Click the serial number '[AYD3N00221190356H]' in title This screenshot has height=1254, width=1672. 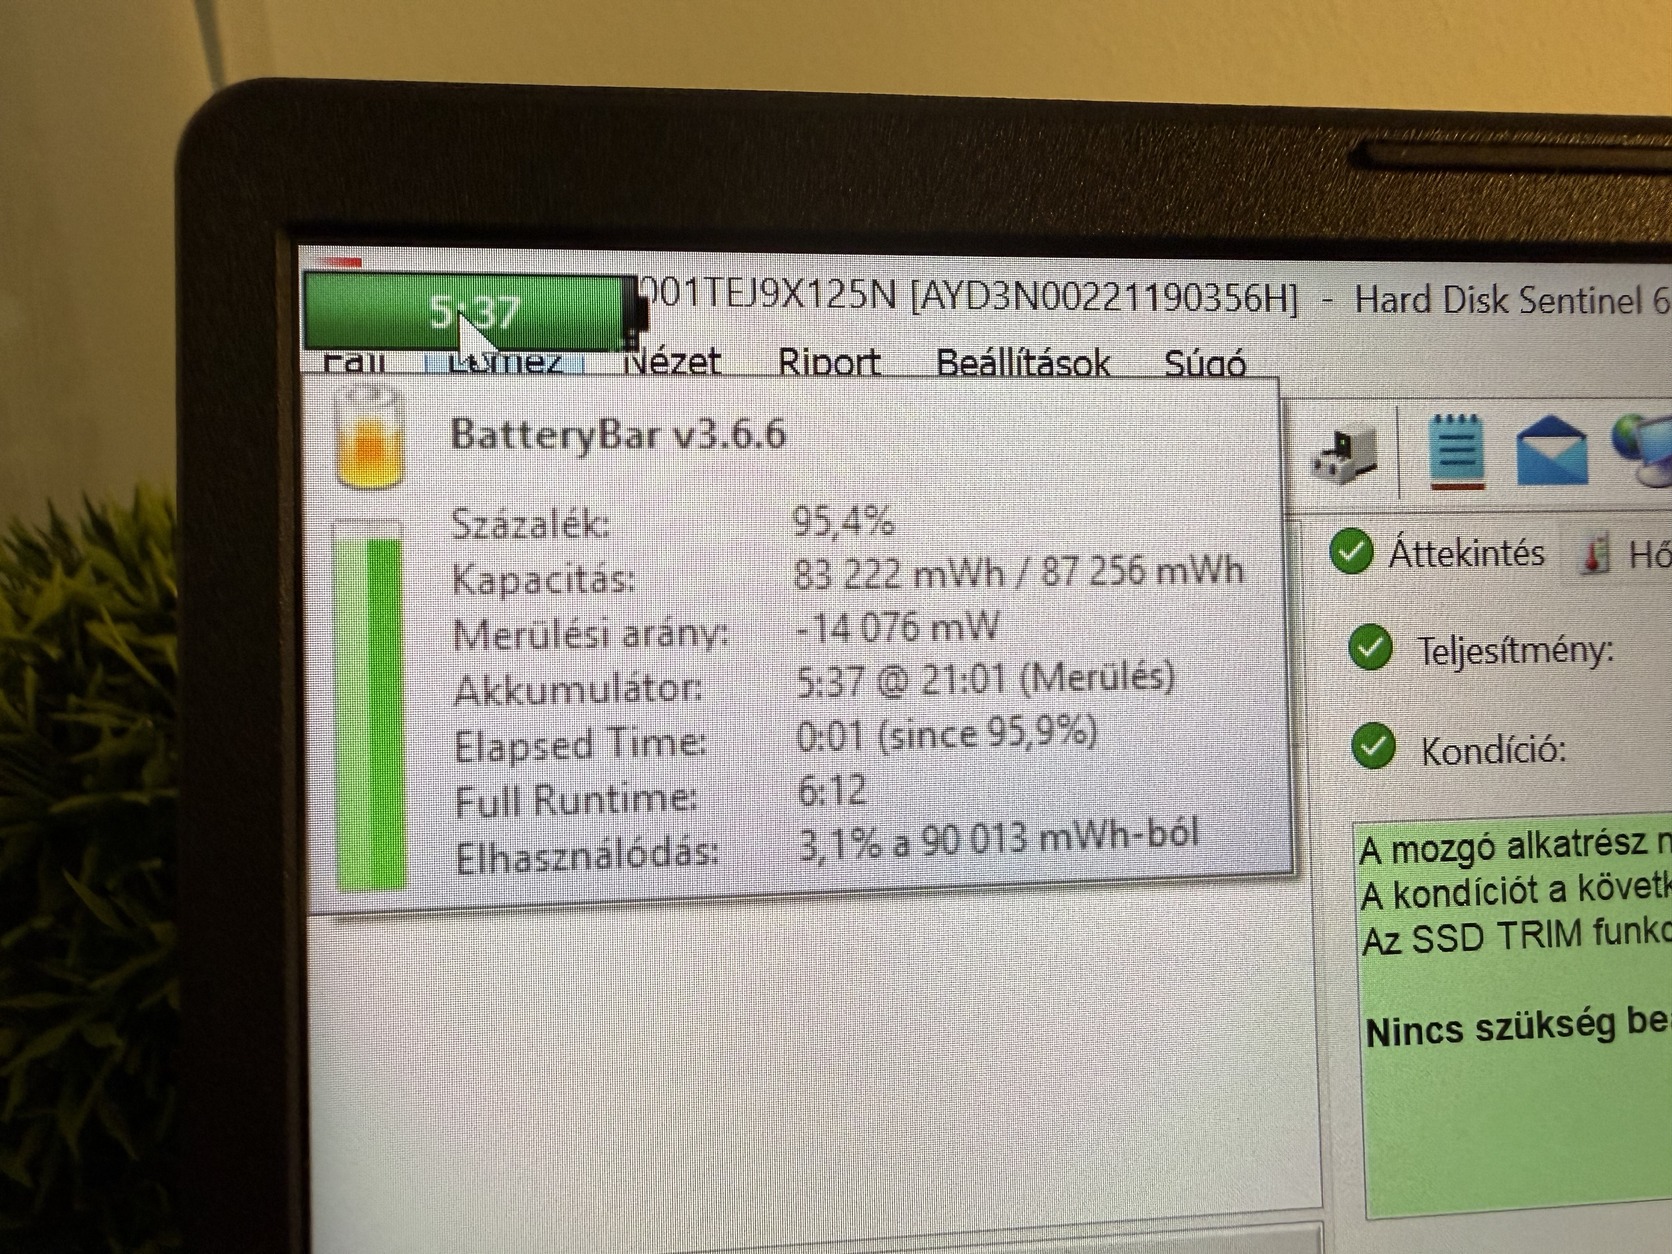[x=1104, y=298]
